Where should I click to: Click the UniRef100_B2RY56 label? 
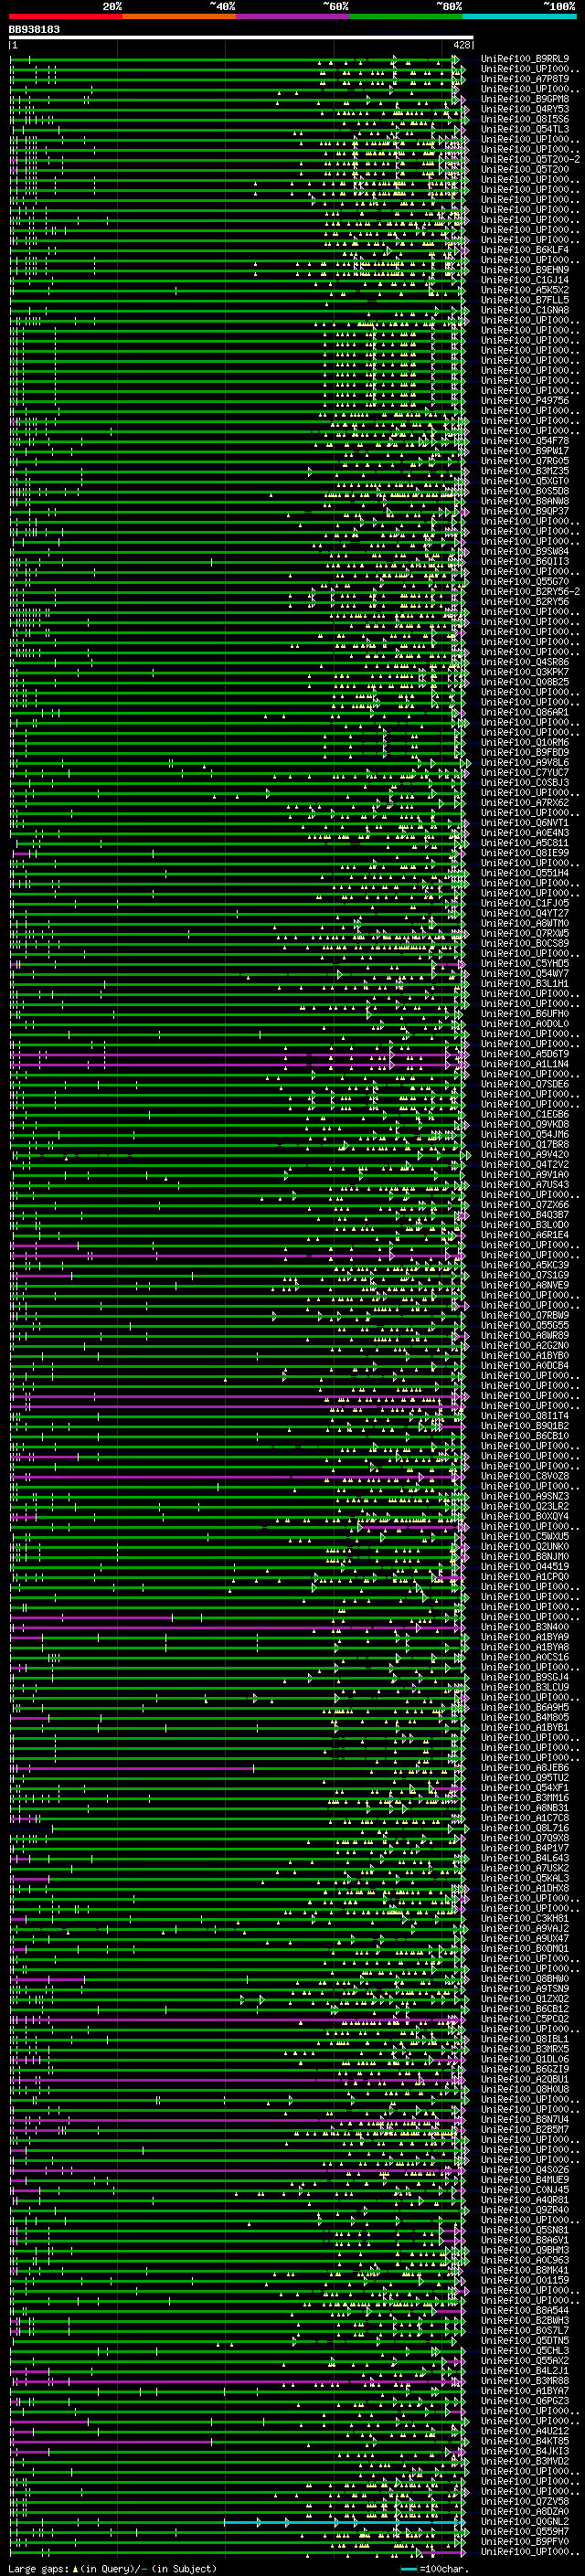pyautogui.click(x=525, y=601)
